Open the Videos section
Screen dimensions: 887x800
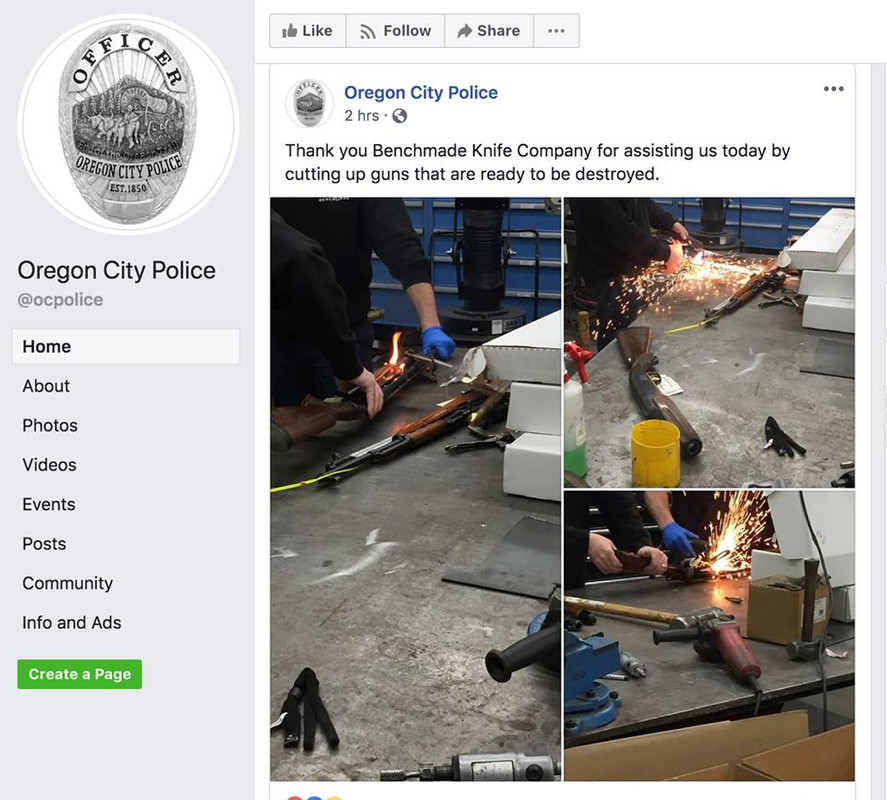coord(49,465)
